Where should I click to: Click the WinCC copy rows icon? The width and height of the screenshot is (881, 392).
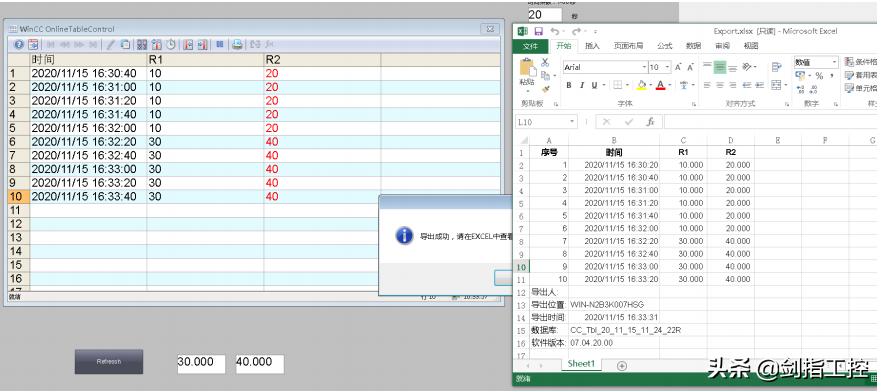(x=125, y=44)
